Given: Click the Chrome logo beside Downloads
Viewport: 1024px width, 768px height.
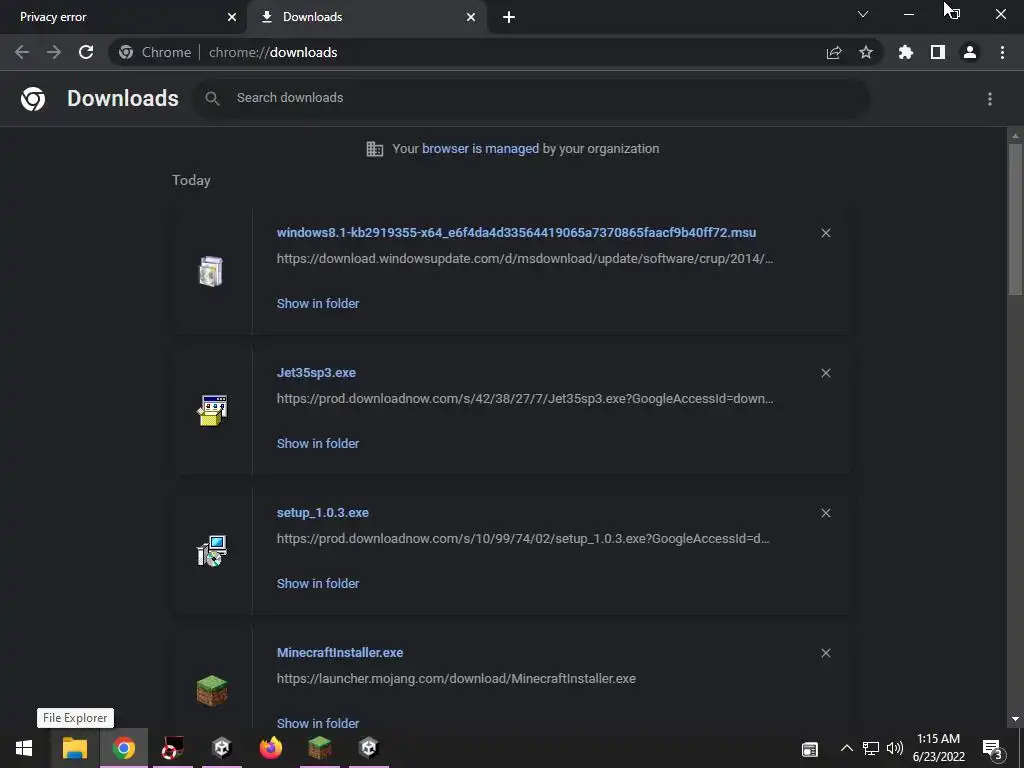Looking at the screenshot, I should tap(33, 99).
